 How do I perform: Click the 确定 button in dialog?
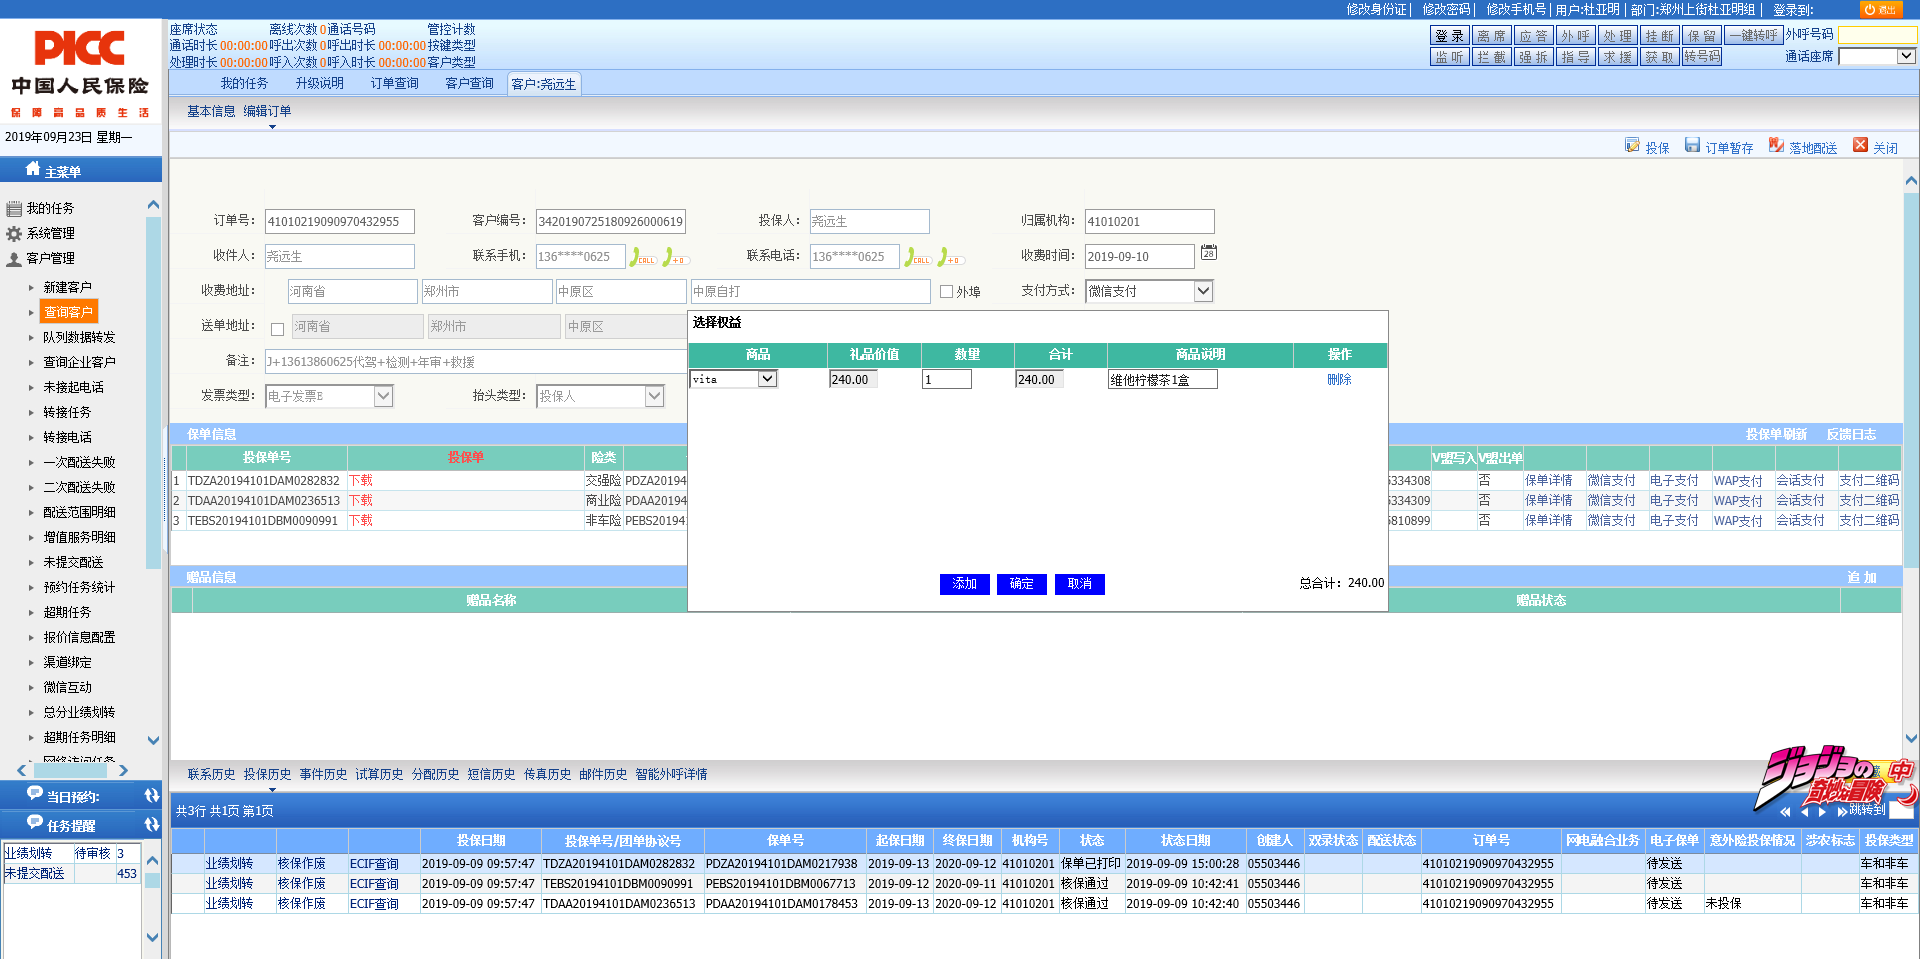(x=1021, y=584)
